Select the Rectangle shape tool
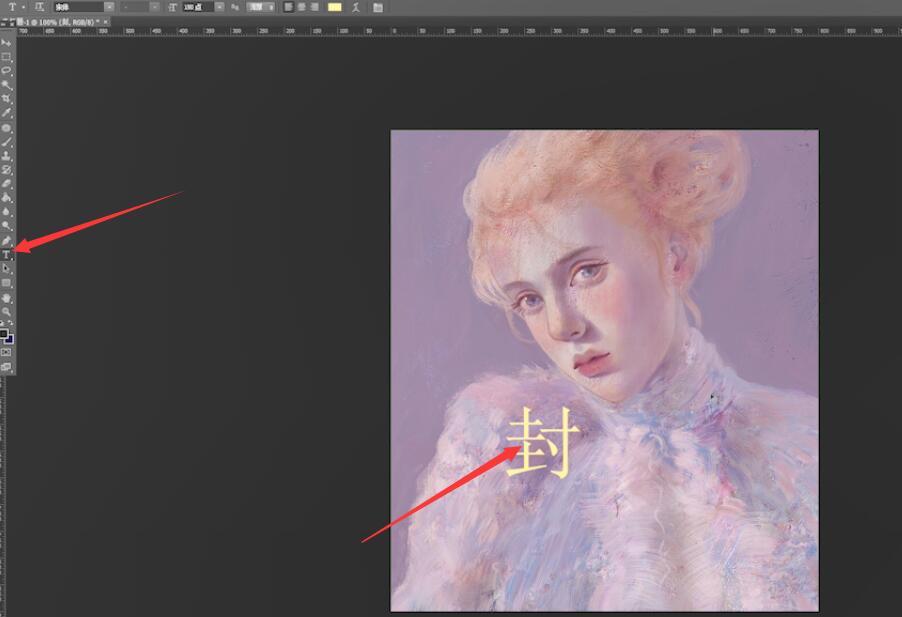Image resolution: width=902 pixels, height=617 pixels. click(x=6, y=283)
